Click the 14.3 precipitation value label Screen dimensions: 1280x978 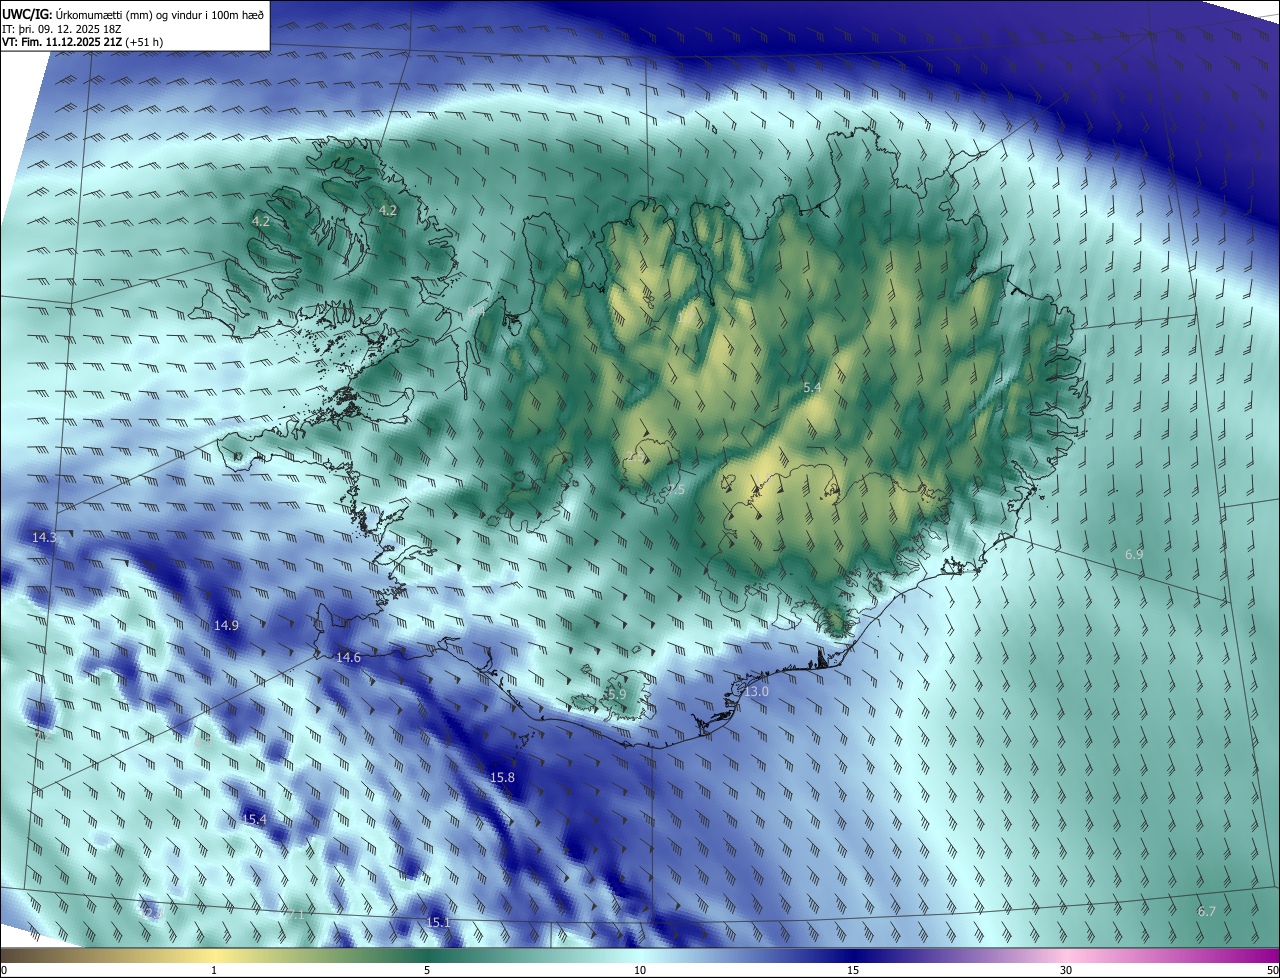coord(44,537)
